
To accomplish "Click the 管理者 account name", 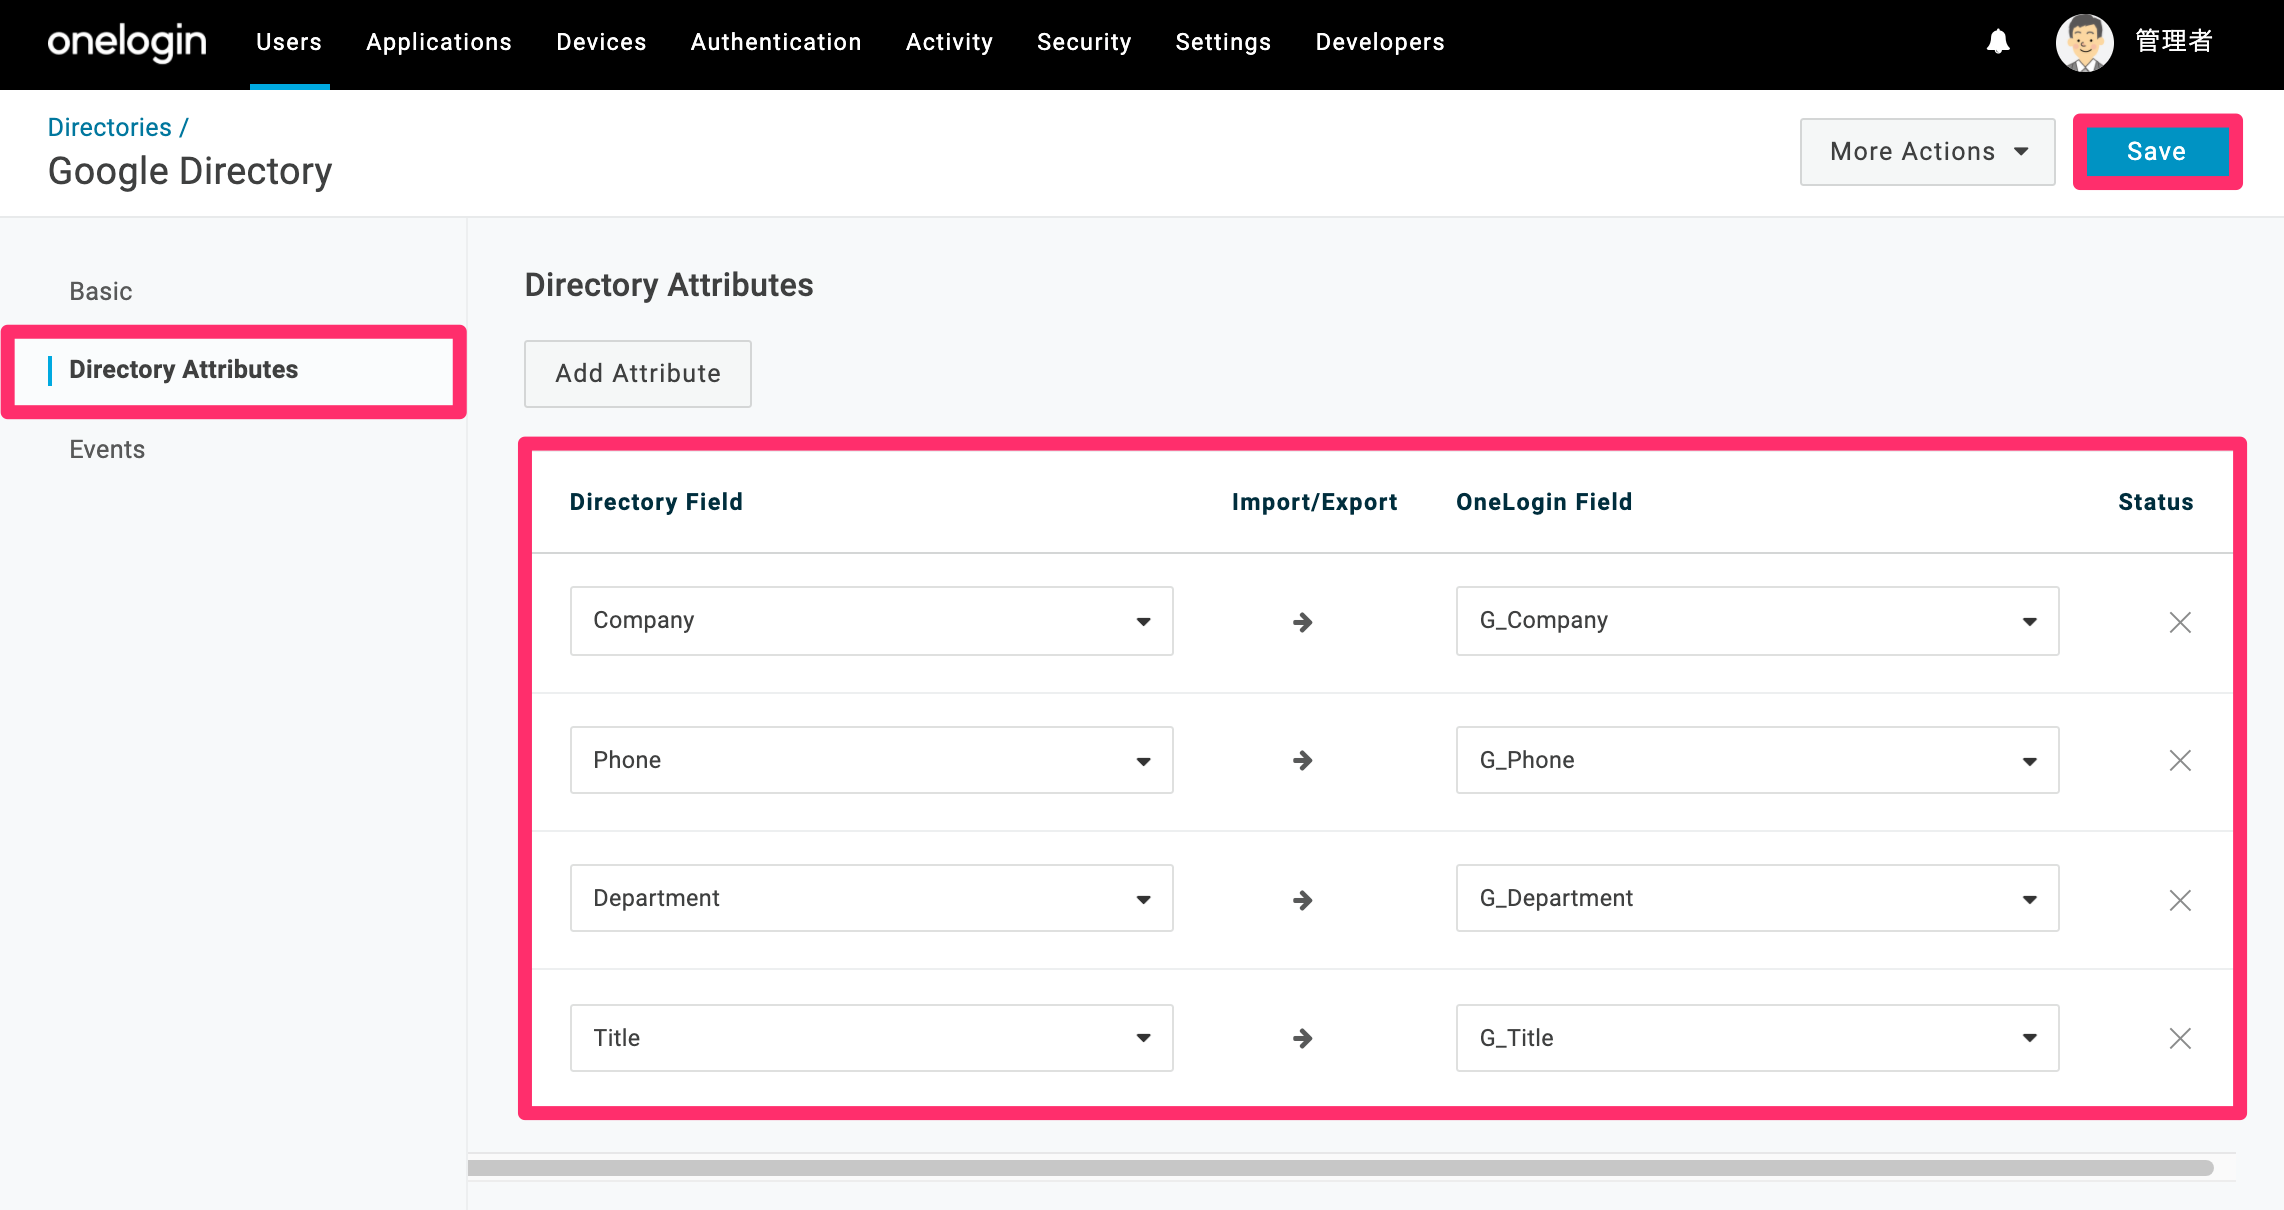I will click(x=2174, y=41).
